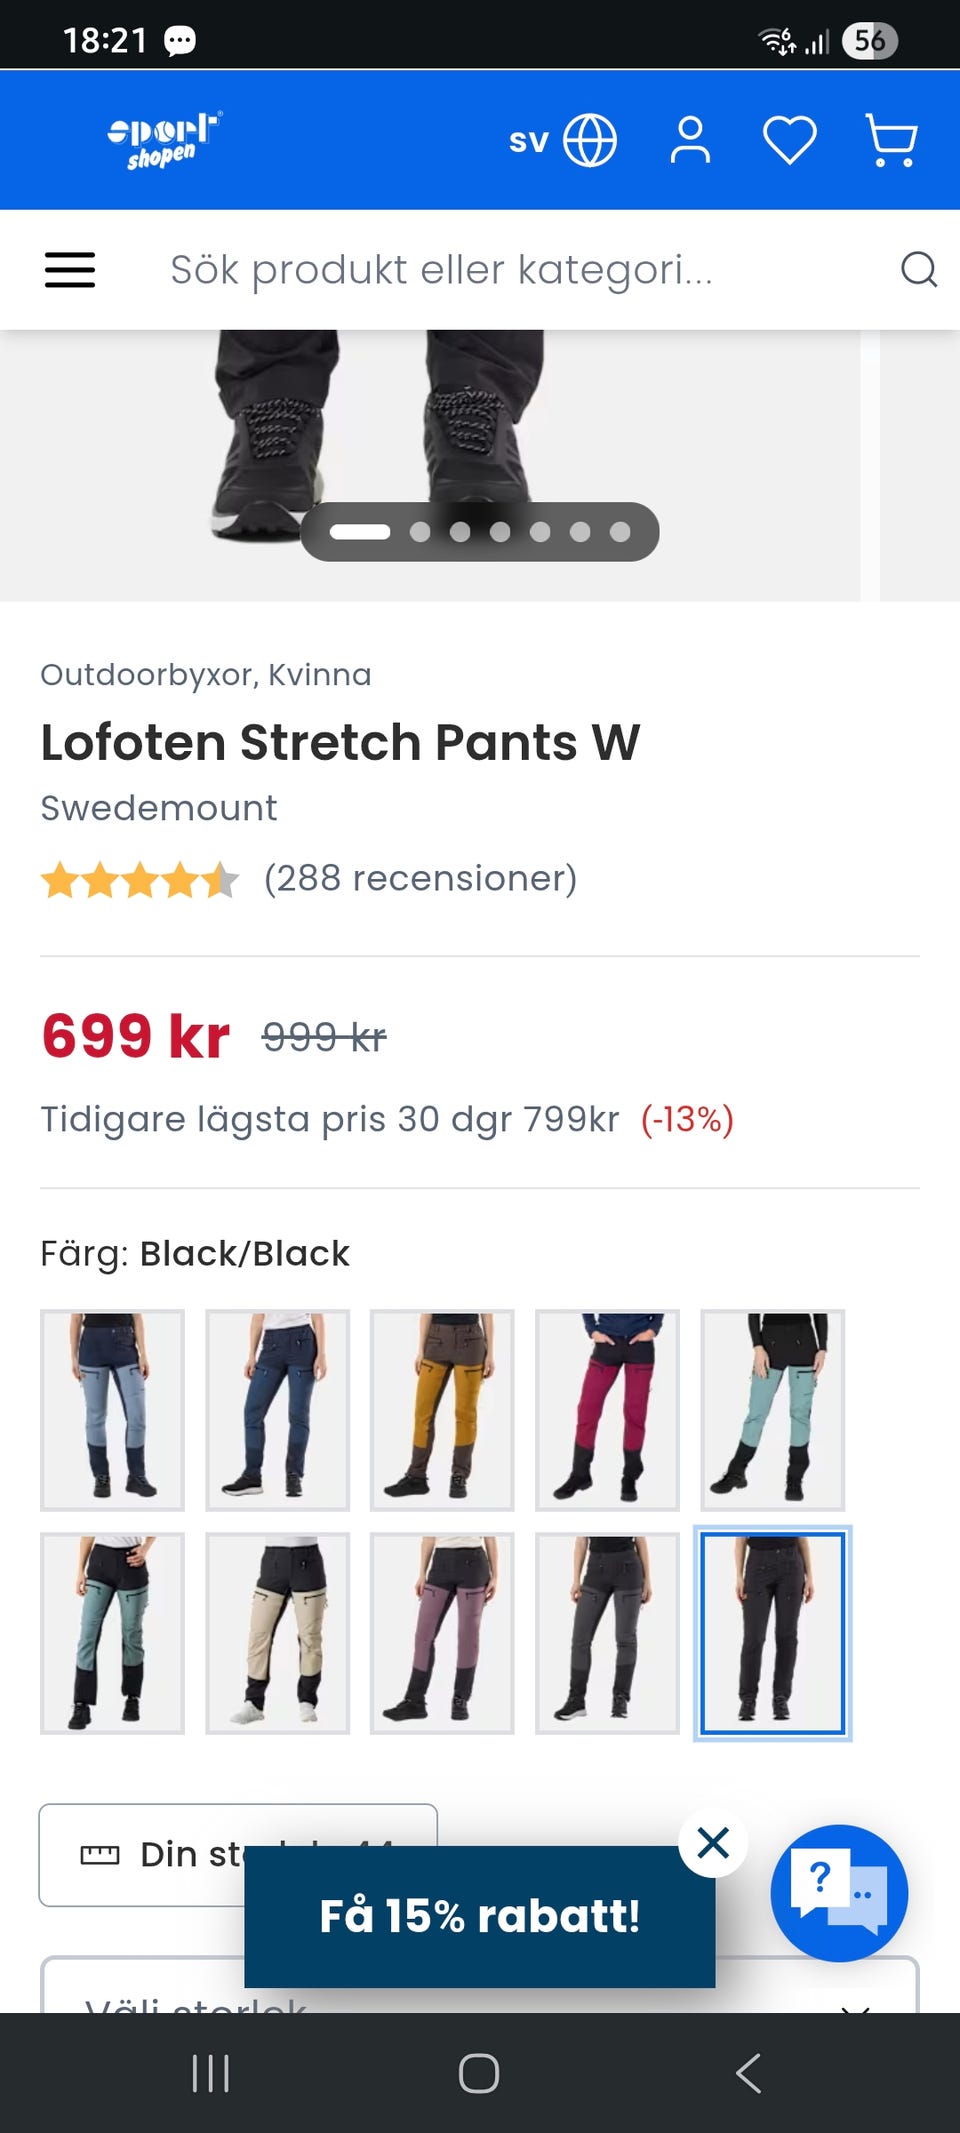Screen dimensions: 960x2133
Task: Open the wishlist heart icon
Action: pyautogui.click(x=790, y=140)
